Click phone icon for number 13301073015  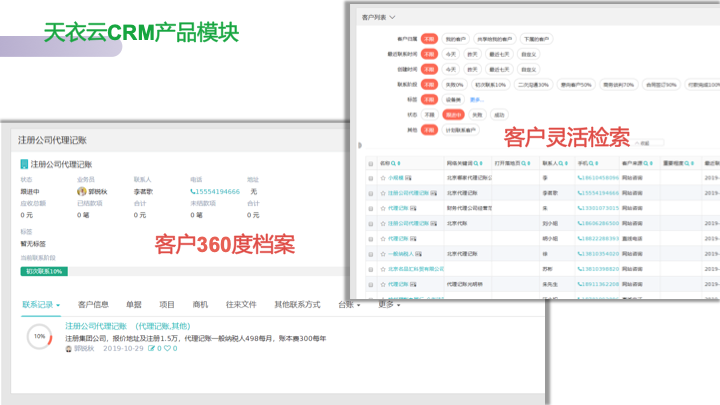(579, 208)
